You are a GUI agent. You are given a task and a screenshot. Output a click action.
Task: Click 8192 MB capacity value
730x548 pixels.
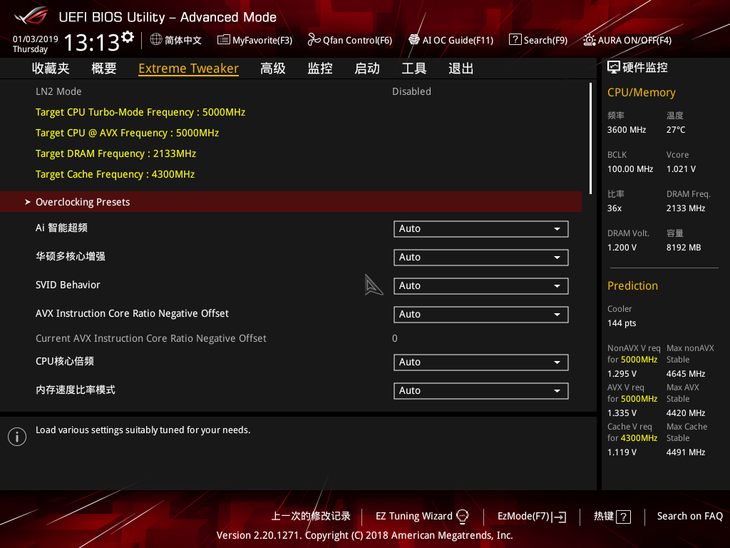(683, 248)
